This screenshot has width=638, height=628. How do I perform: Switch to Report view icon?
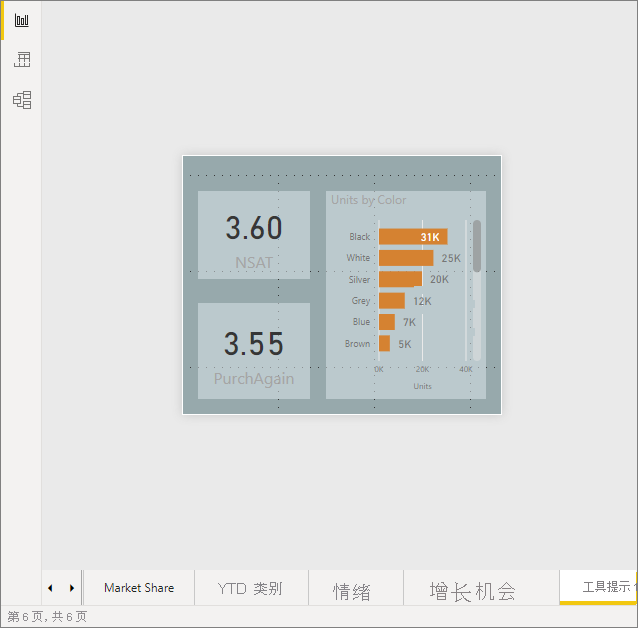[22, 20]
